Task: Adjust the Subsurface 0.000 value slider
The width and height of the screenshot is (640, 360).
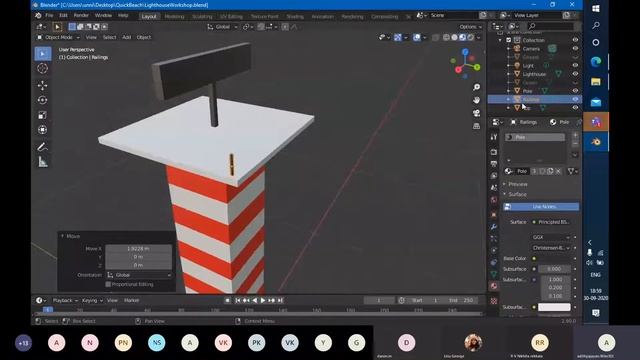Action: (x=554, y=269)
